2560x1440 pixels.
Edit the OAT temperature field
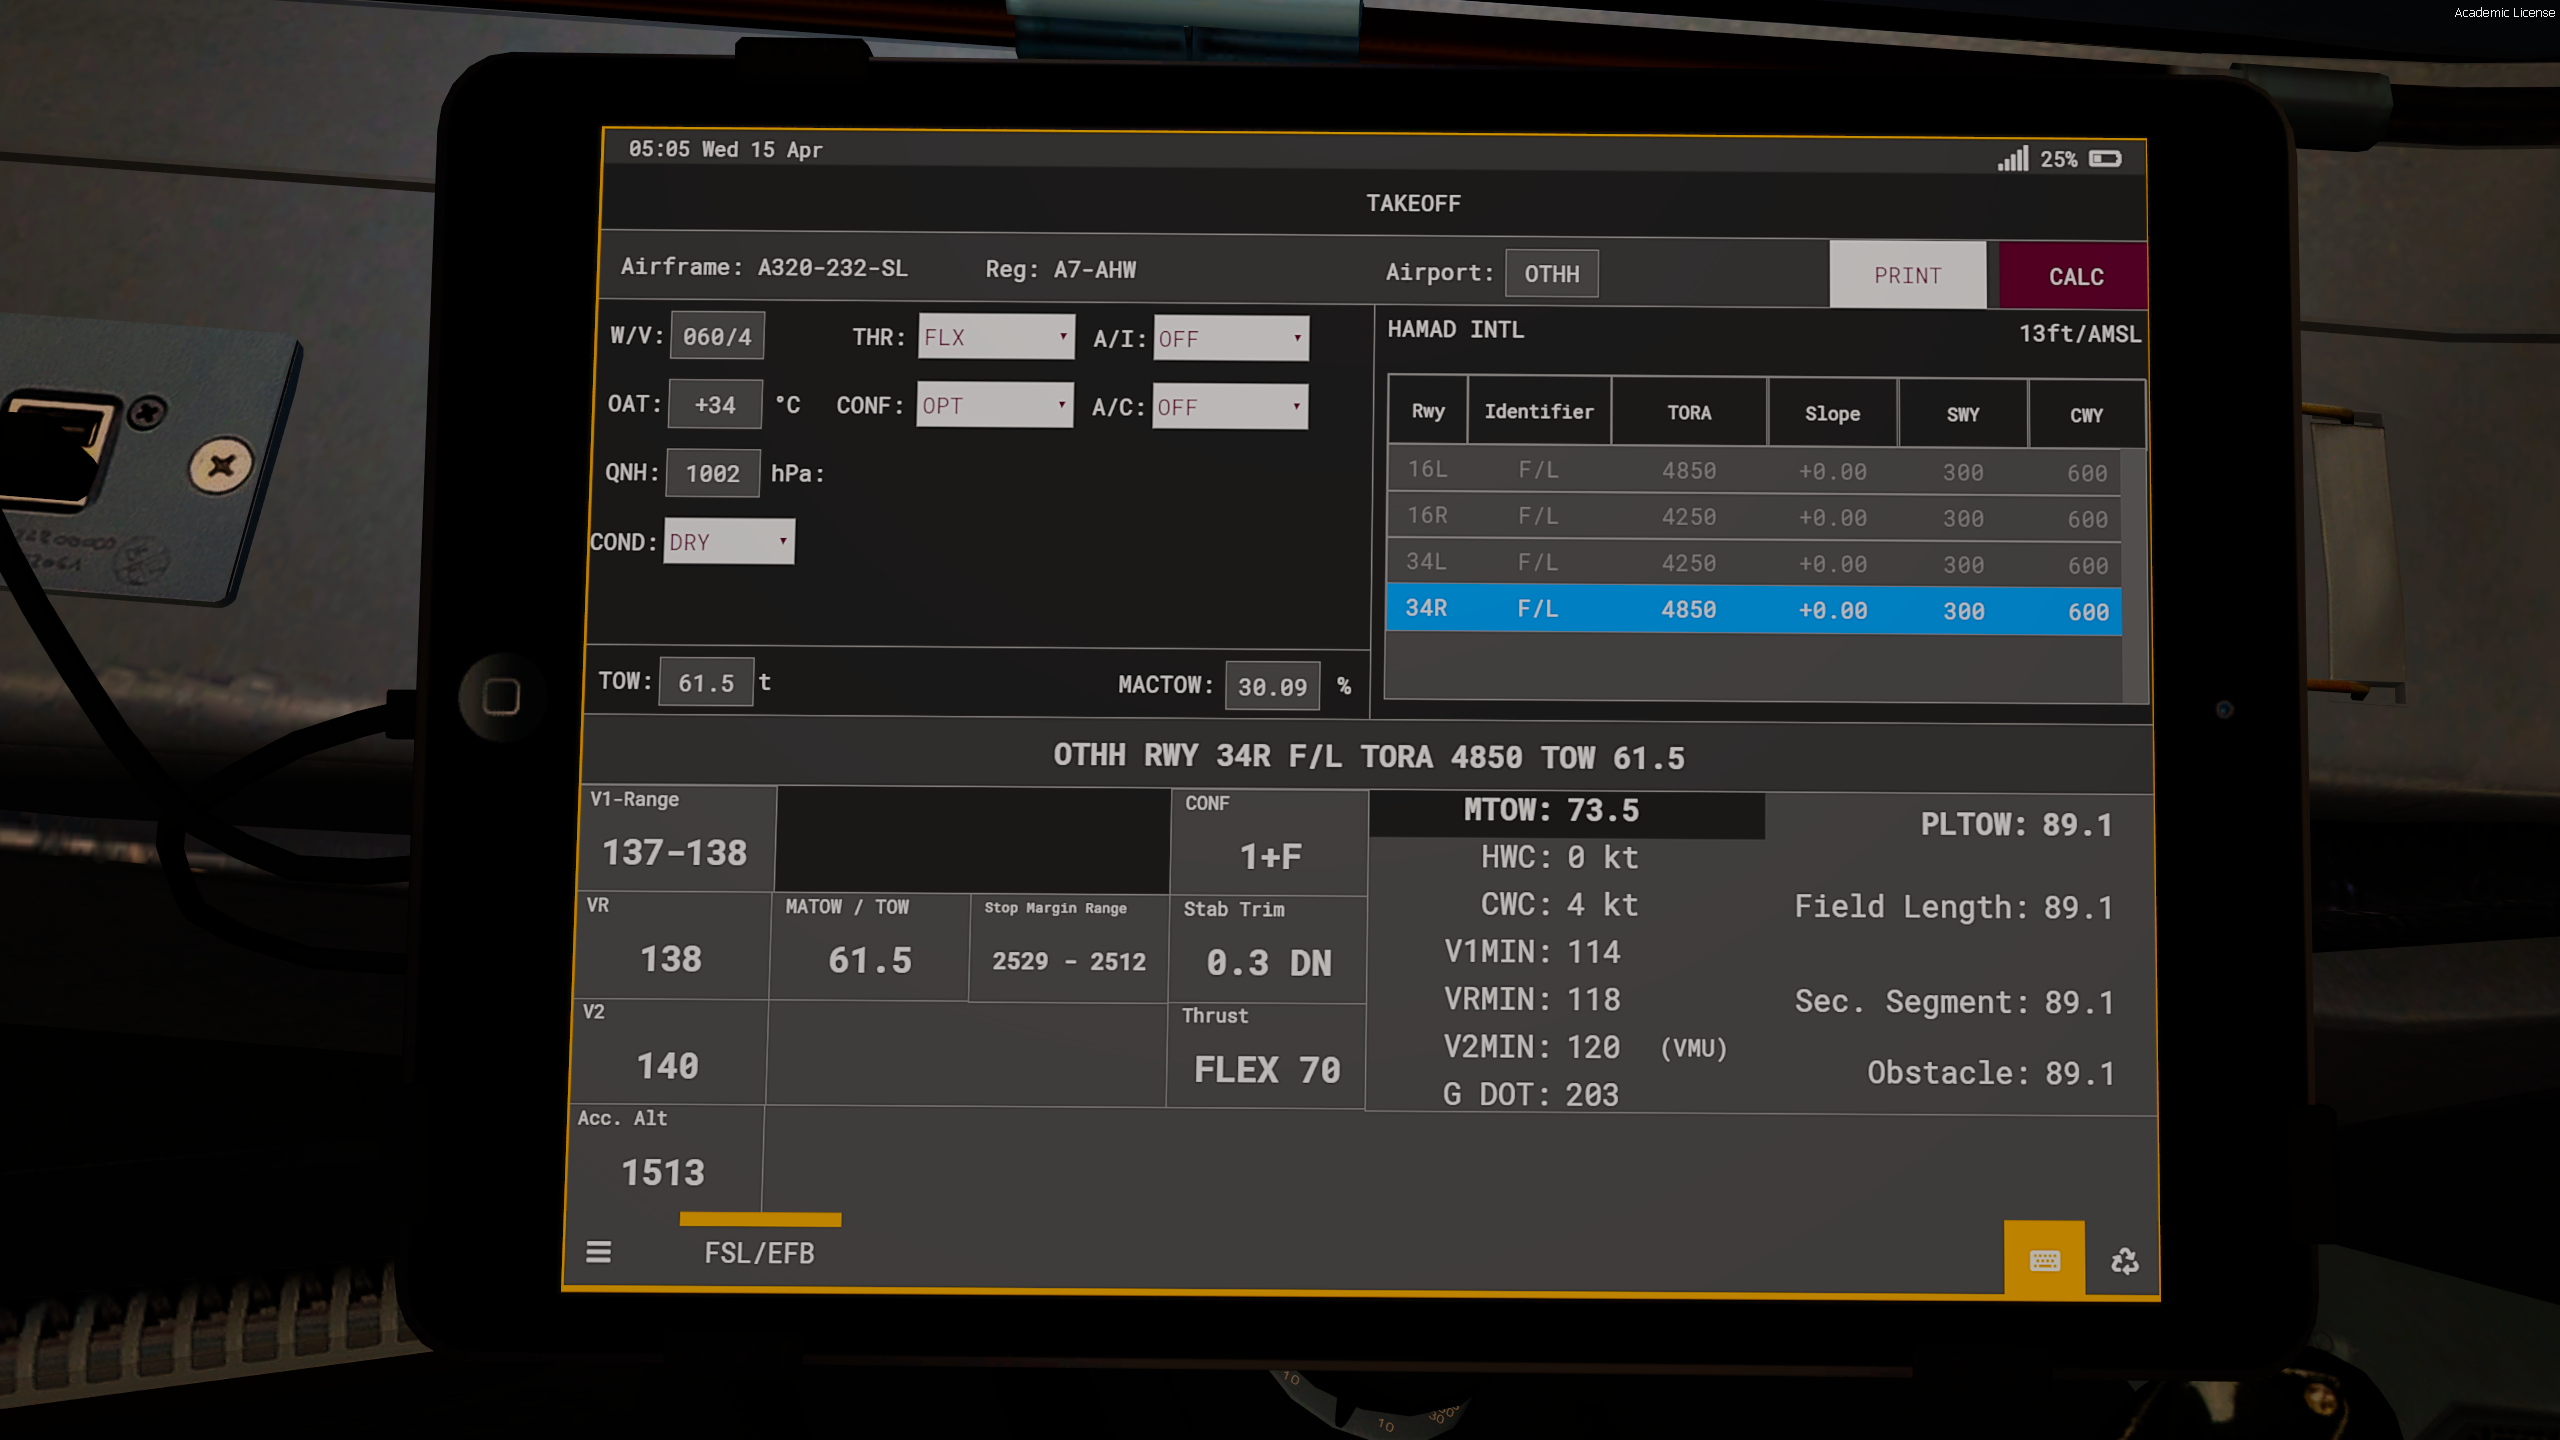click(715, 404)
